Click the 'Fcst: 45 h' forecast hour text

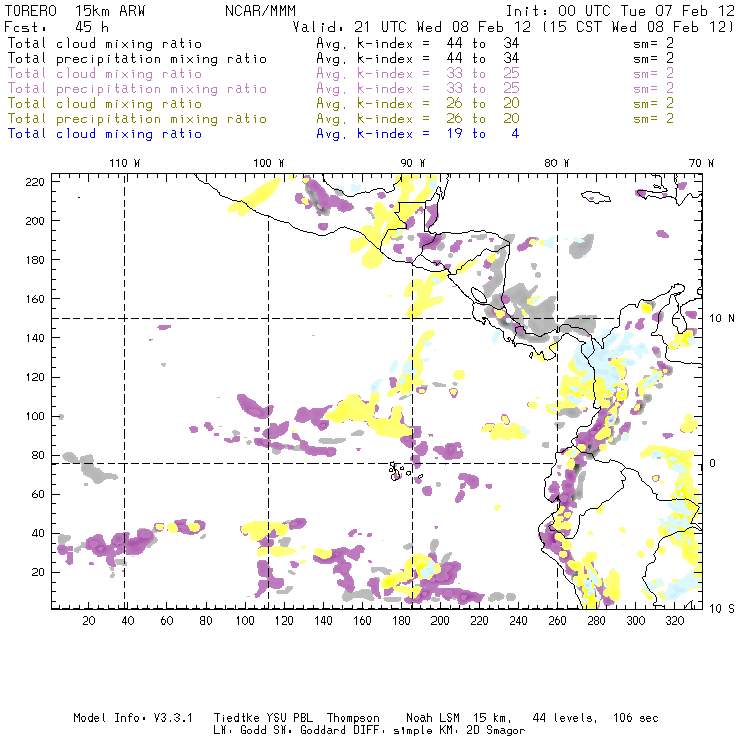point(57,27)
